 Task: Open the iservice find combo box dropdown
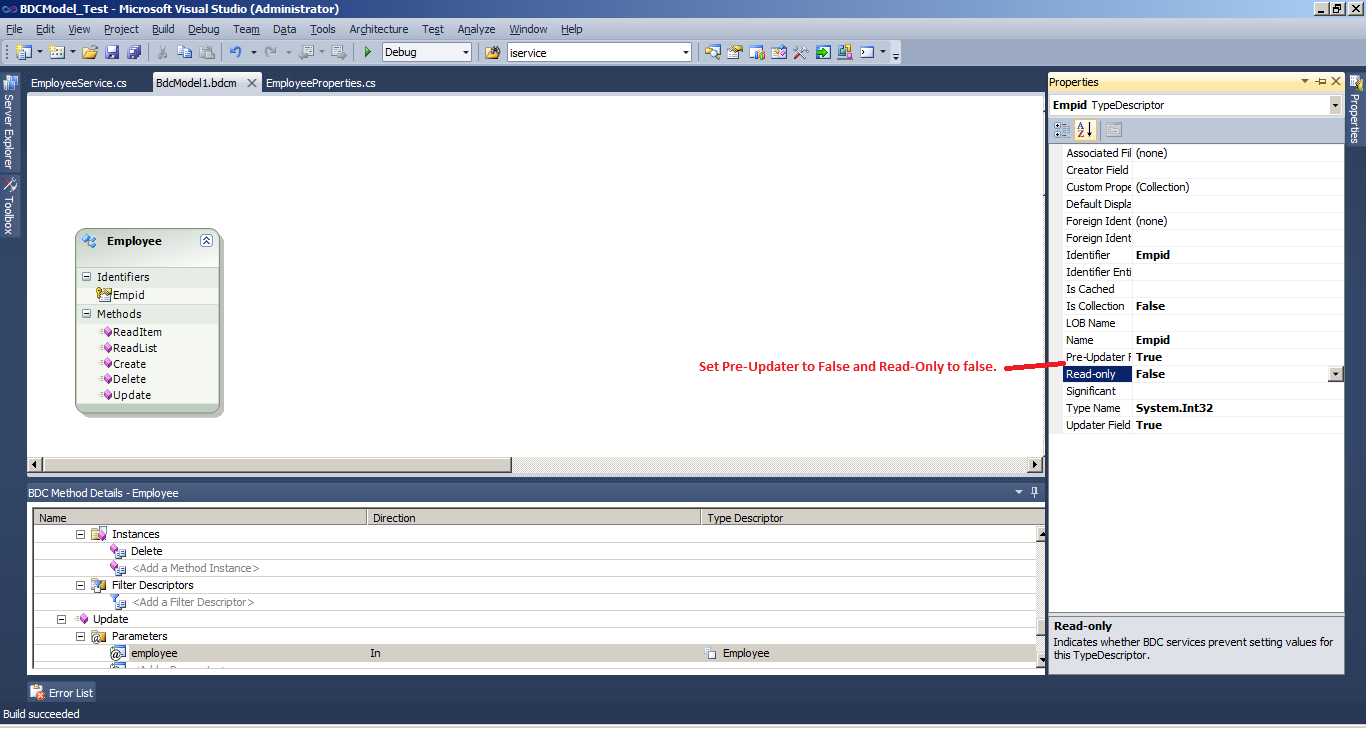point(685,52)
